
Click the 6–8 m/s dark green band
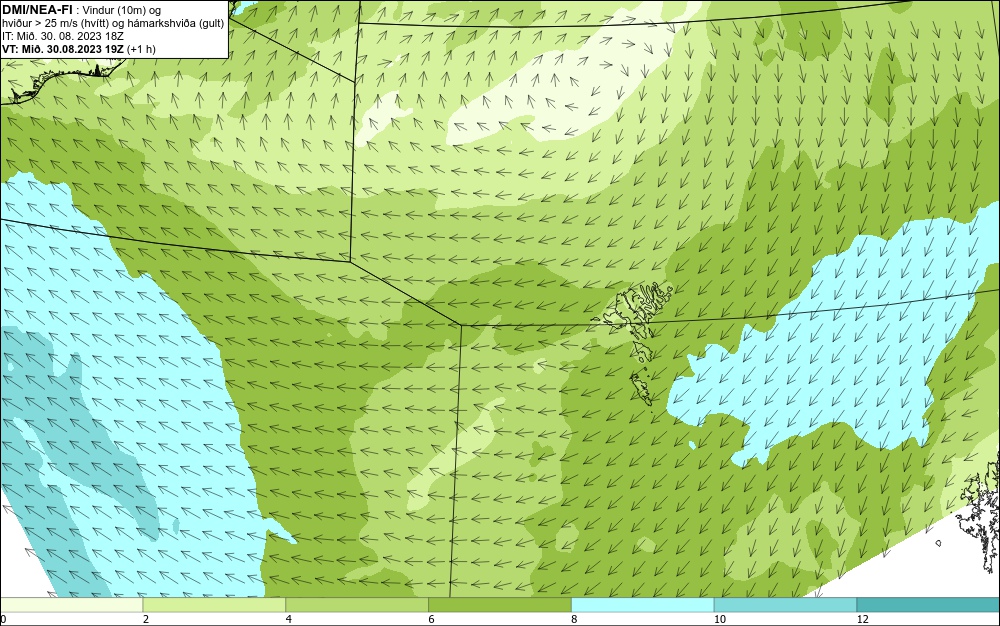pos(500,605)
